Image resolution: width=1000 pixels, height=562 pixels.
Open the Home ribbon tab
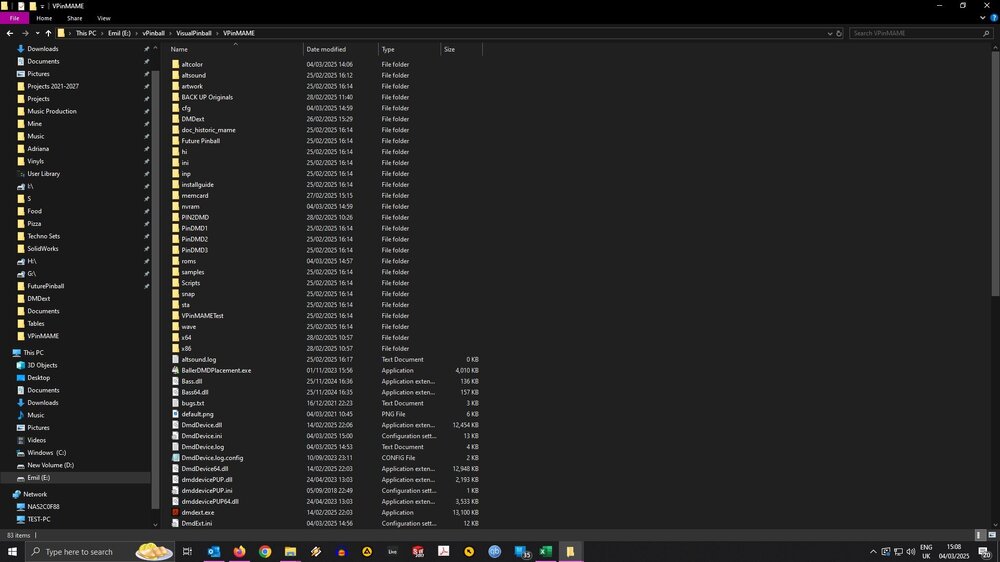tap(44, 18)
